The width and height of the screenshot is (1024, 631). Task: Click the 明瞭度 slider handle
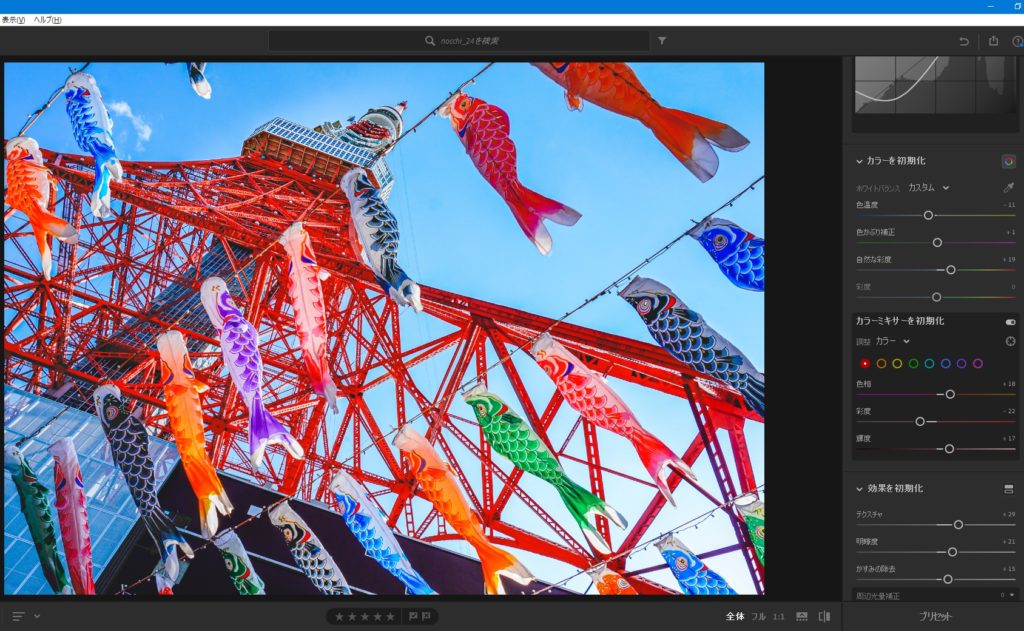click(952, 552)
